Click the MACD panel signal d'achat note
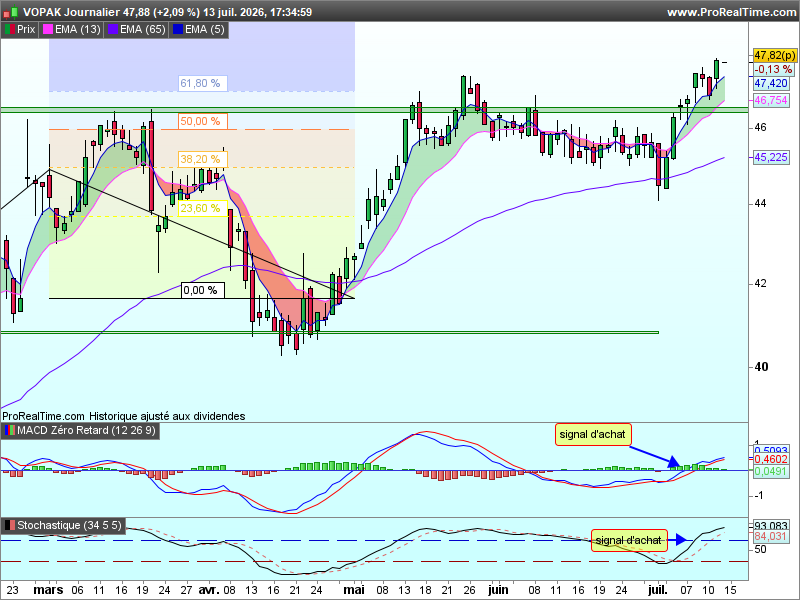This screenshot has height=600, width=800. pyautogui.click(x=593, y=435)
